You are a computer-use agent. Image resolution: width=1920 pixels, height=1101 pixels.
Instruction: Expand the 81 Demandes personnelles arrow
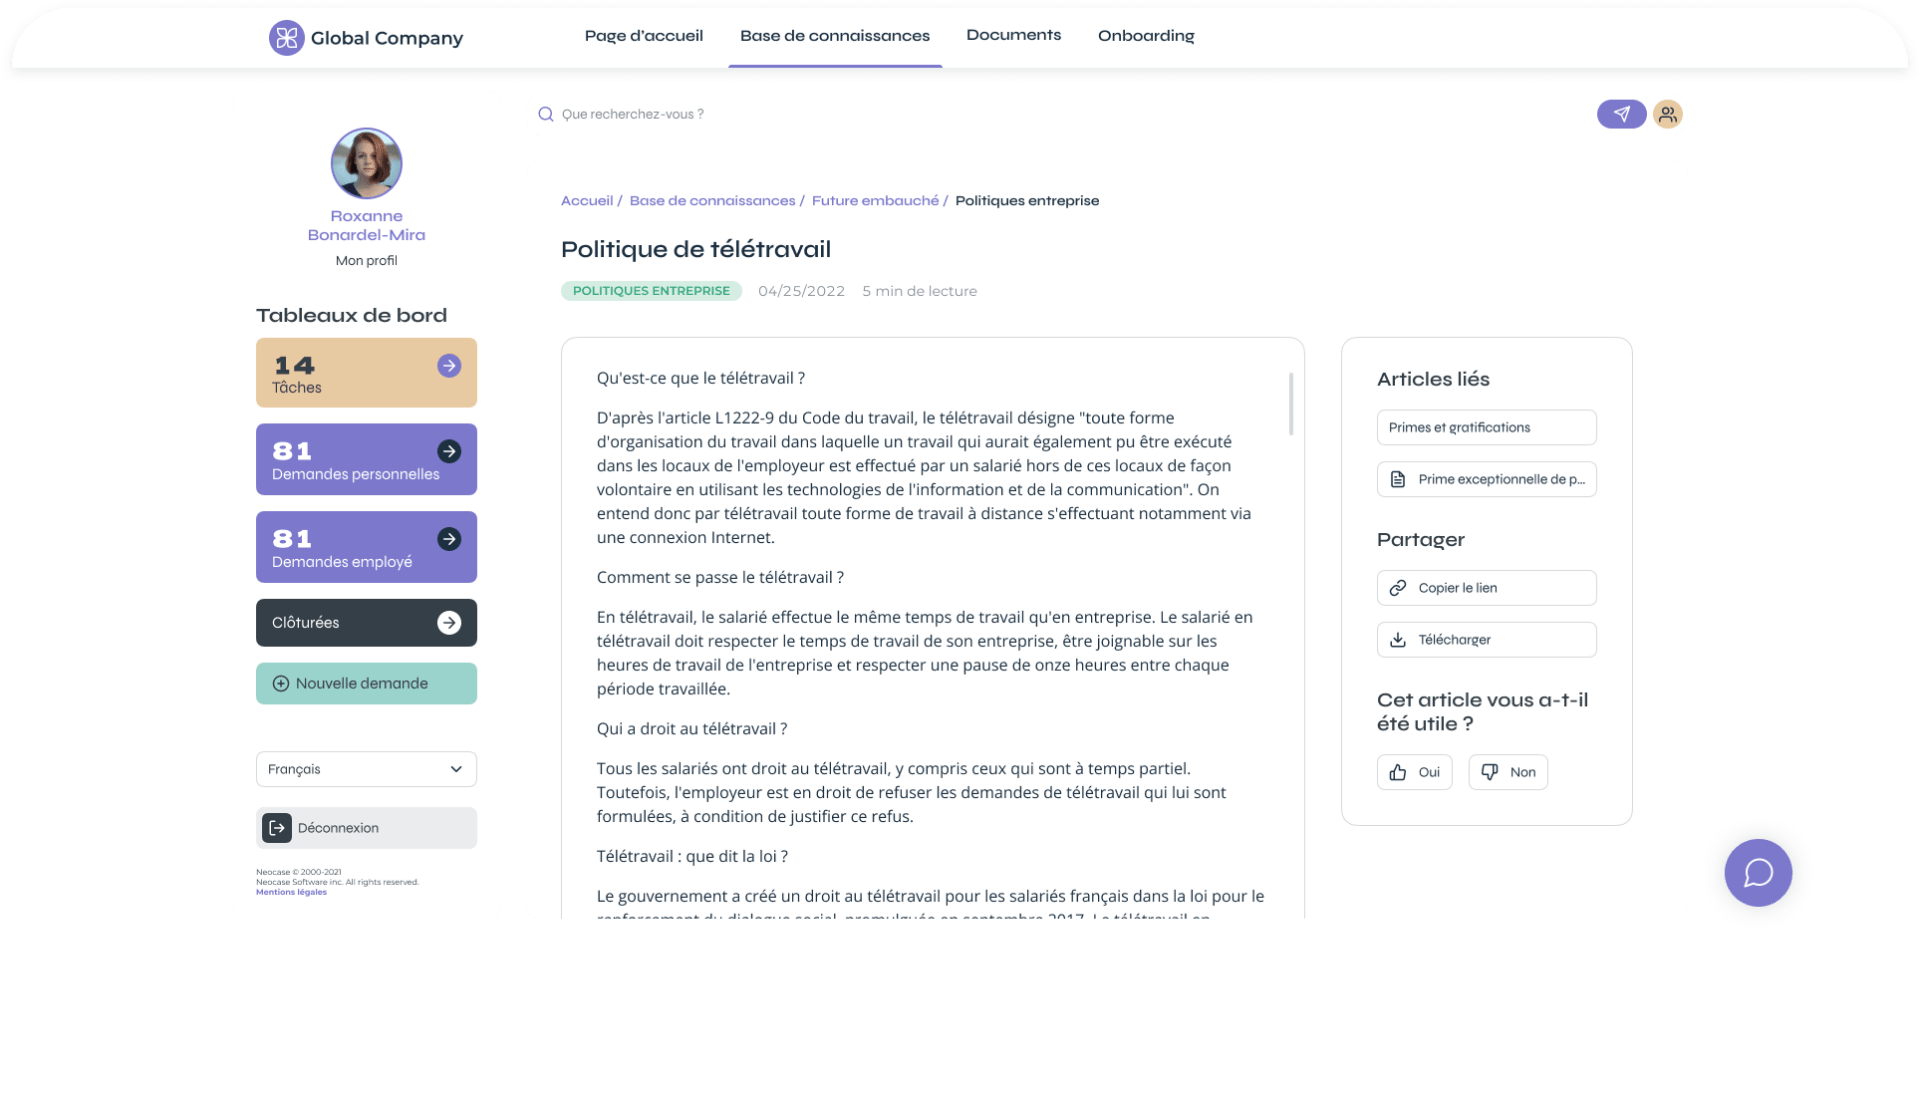(x=448, y=451)
